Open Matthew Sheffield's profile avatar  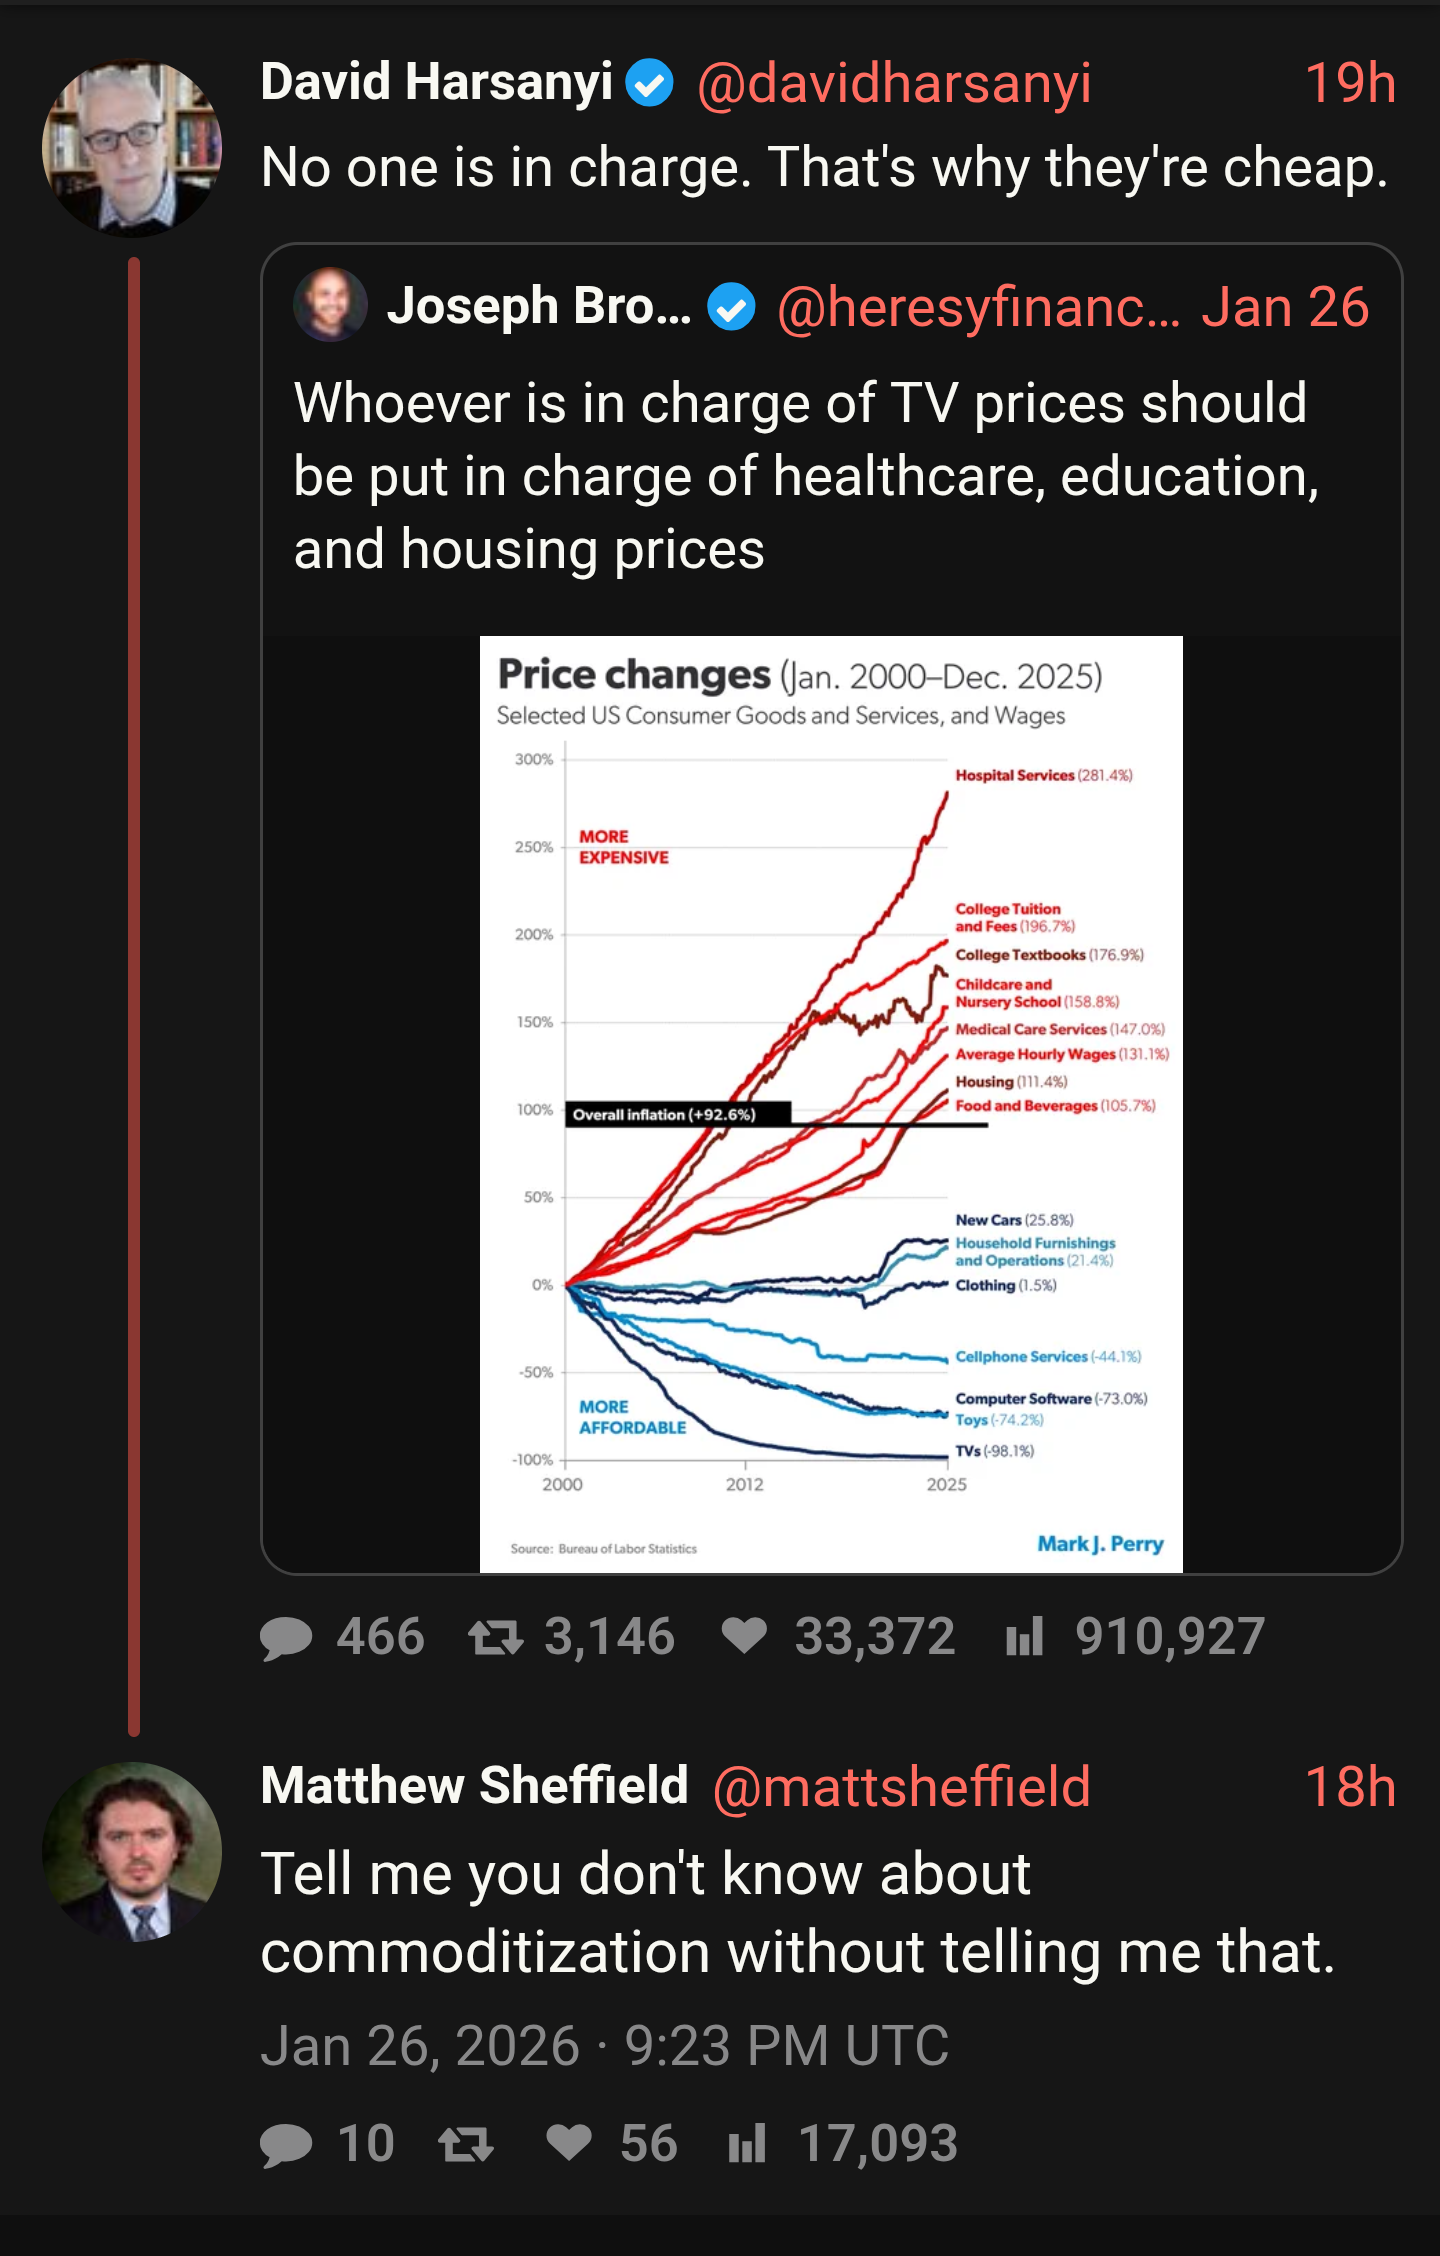(x=132, y=1852)
